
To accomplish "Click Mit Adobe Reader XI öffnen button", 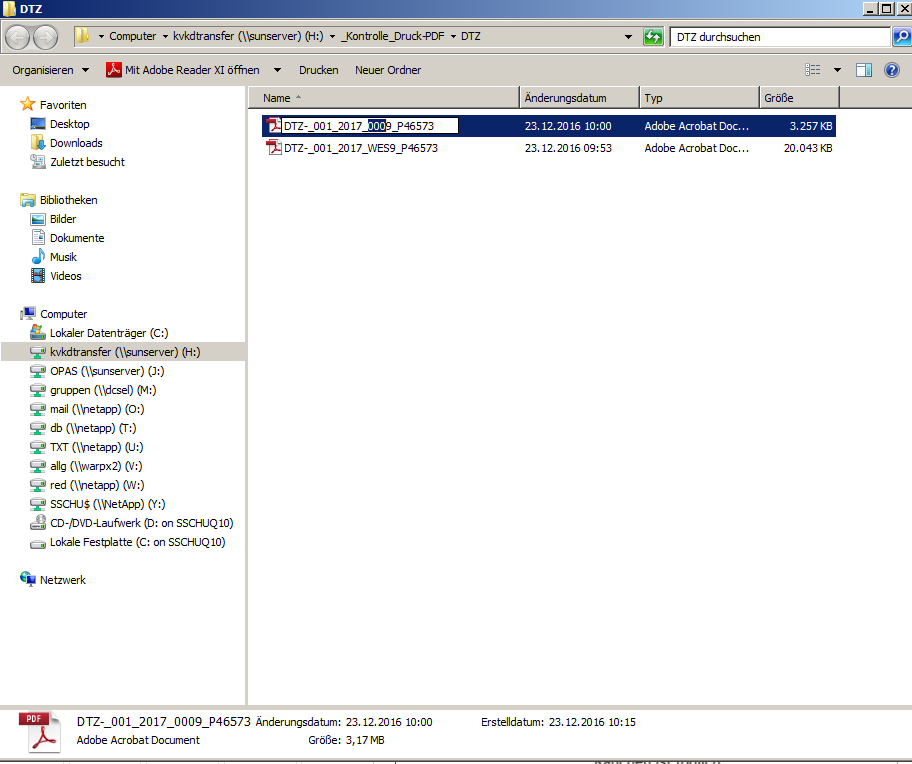I will click(183, 70).
